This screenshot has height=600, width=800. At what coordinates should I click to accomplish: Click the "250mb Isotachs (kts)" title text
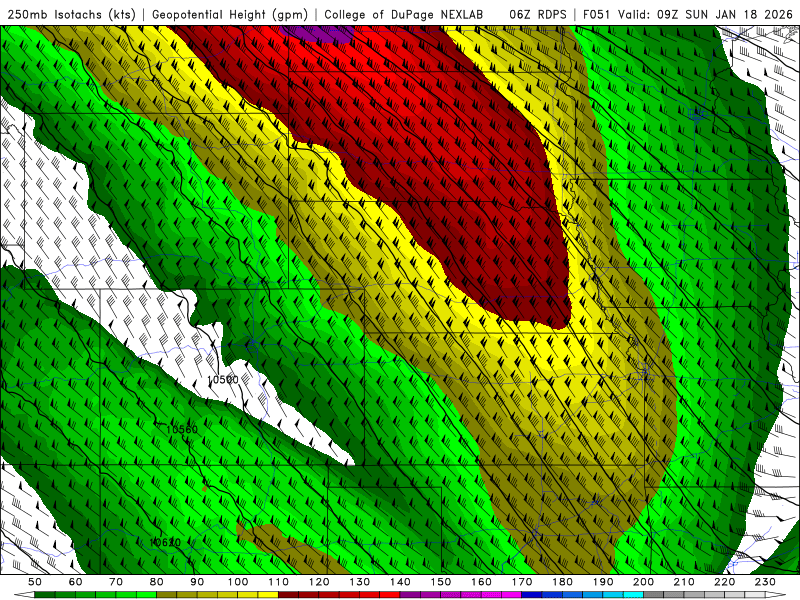click(71, 15)
